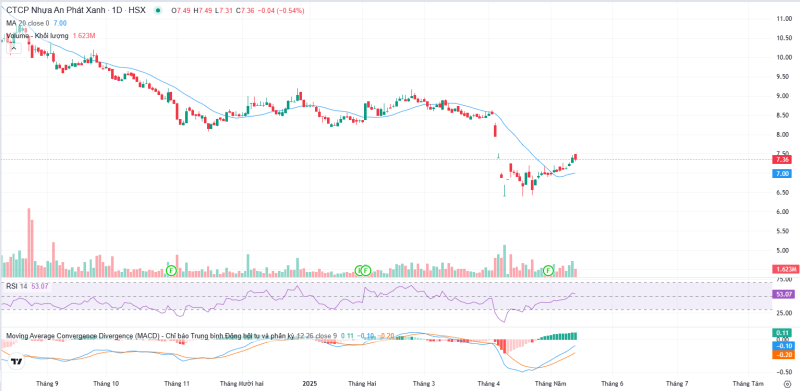
Task: Click 75.00 on RSI scale
Action: click(x=784, y=280)
